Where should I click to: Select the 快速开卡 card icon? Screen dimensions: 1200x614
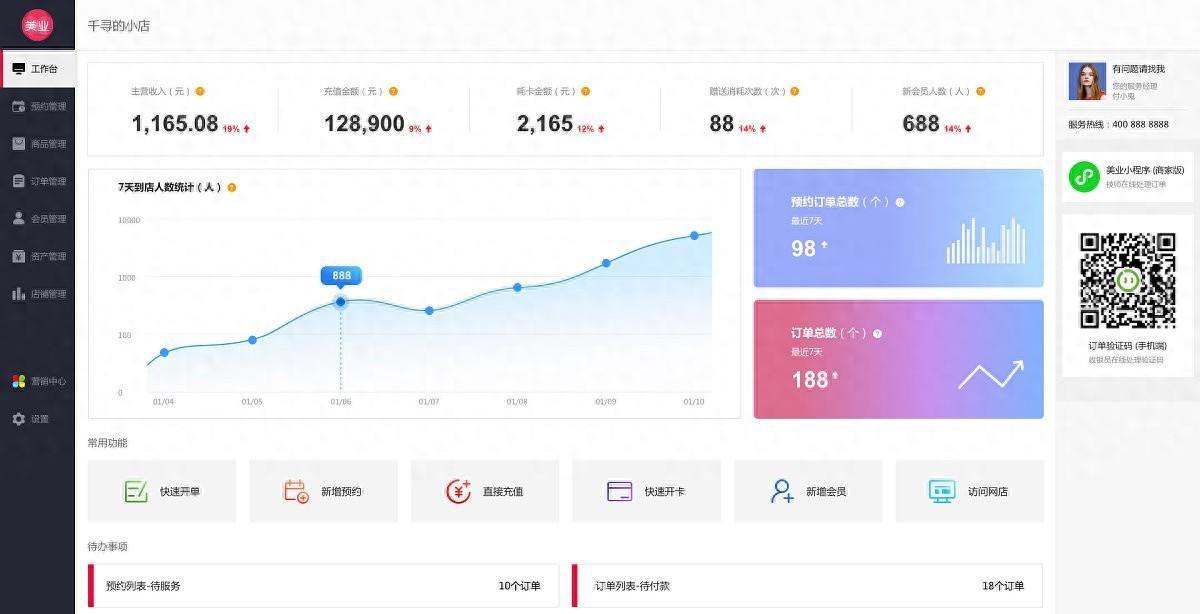tap(619, 491)
